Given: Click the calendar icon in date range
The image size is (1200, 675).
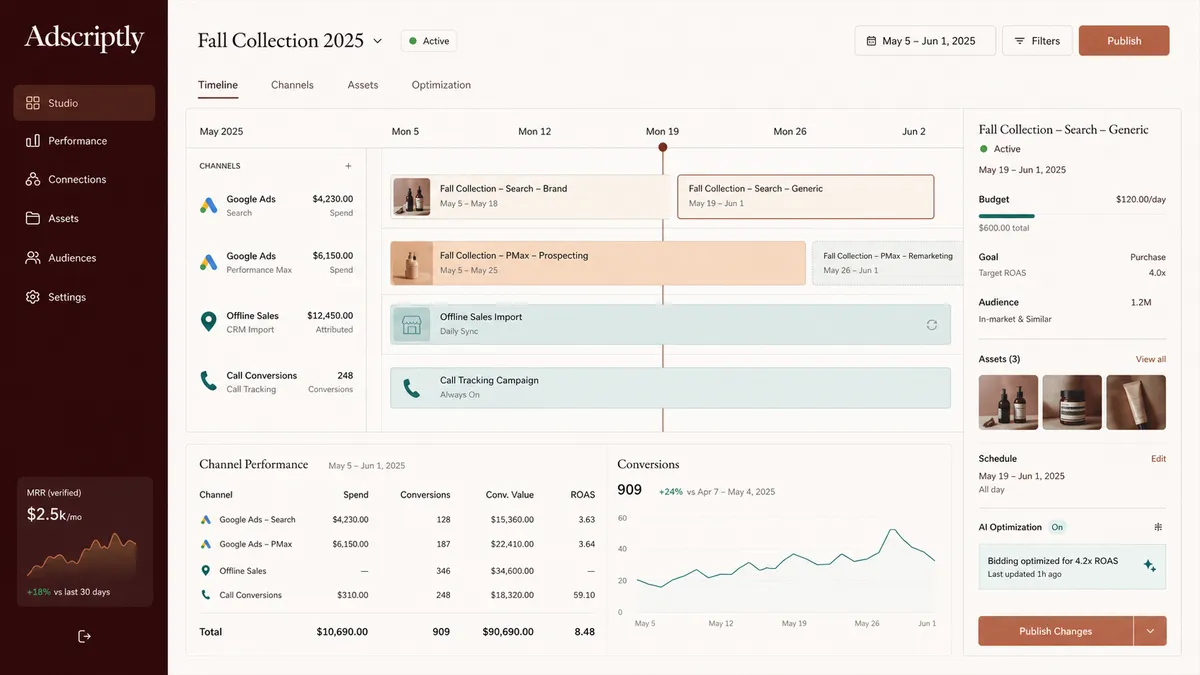Looking at the screenshot, I should click(871, 41).
